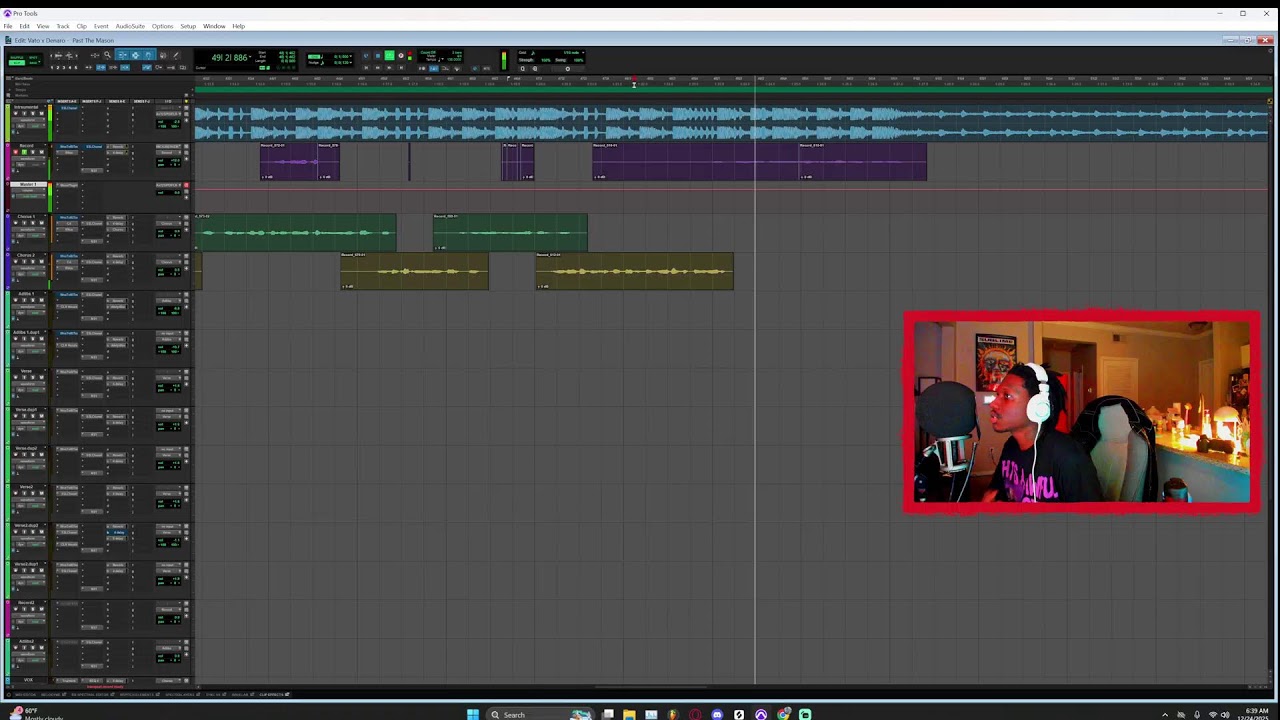This screenshot has width=1280, height=720.
Task: Enable Spot edit mode
Action: tap(33, 57)
